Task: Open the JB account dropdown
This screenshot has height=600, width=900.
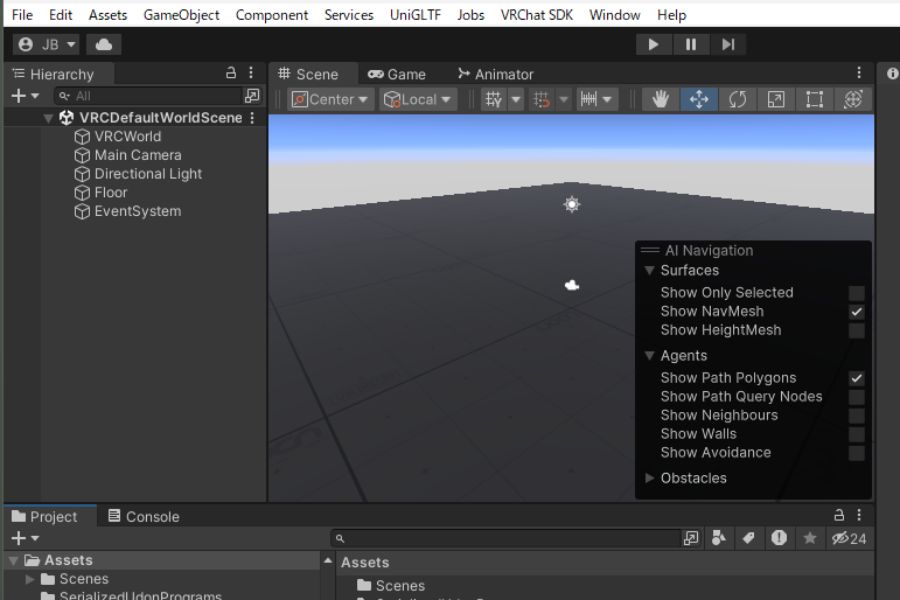Action: point(46,44)
